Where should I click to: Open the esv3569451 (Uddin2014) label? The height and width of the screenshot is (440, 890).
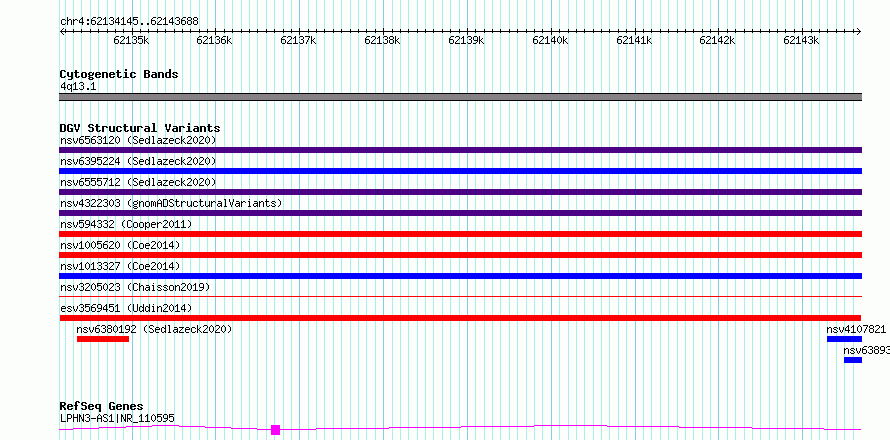[126, 308]
